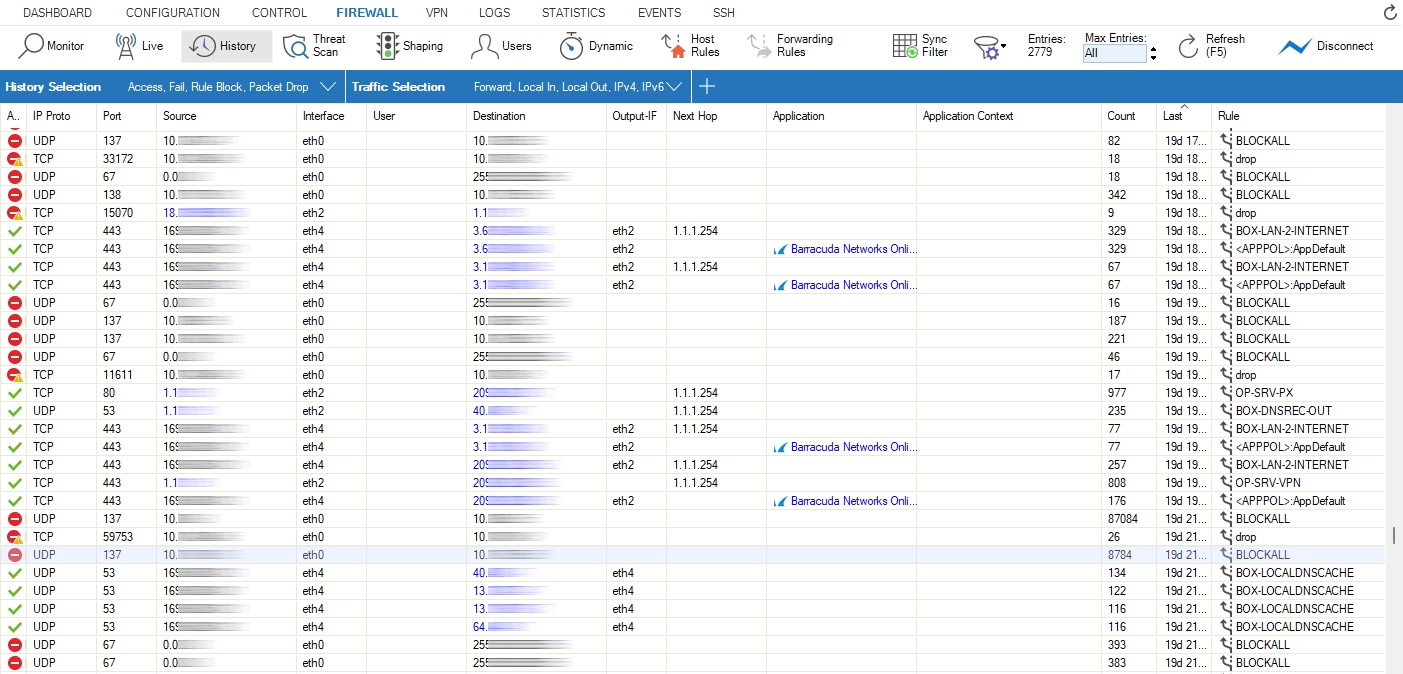Open Threat Scan view

(315, 46)
